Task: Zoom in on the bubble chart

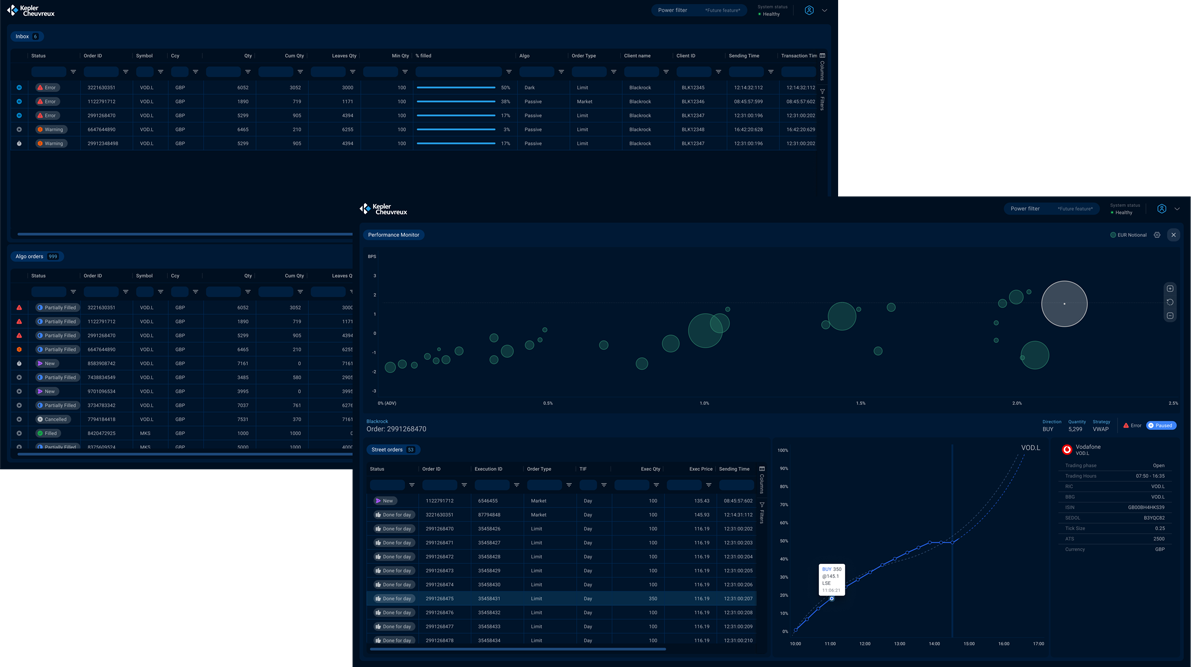Action: point(1170,289)
